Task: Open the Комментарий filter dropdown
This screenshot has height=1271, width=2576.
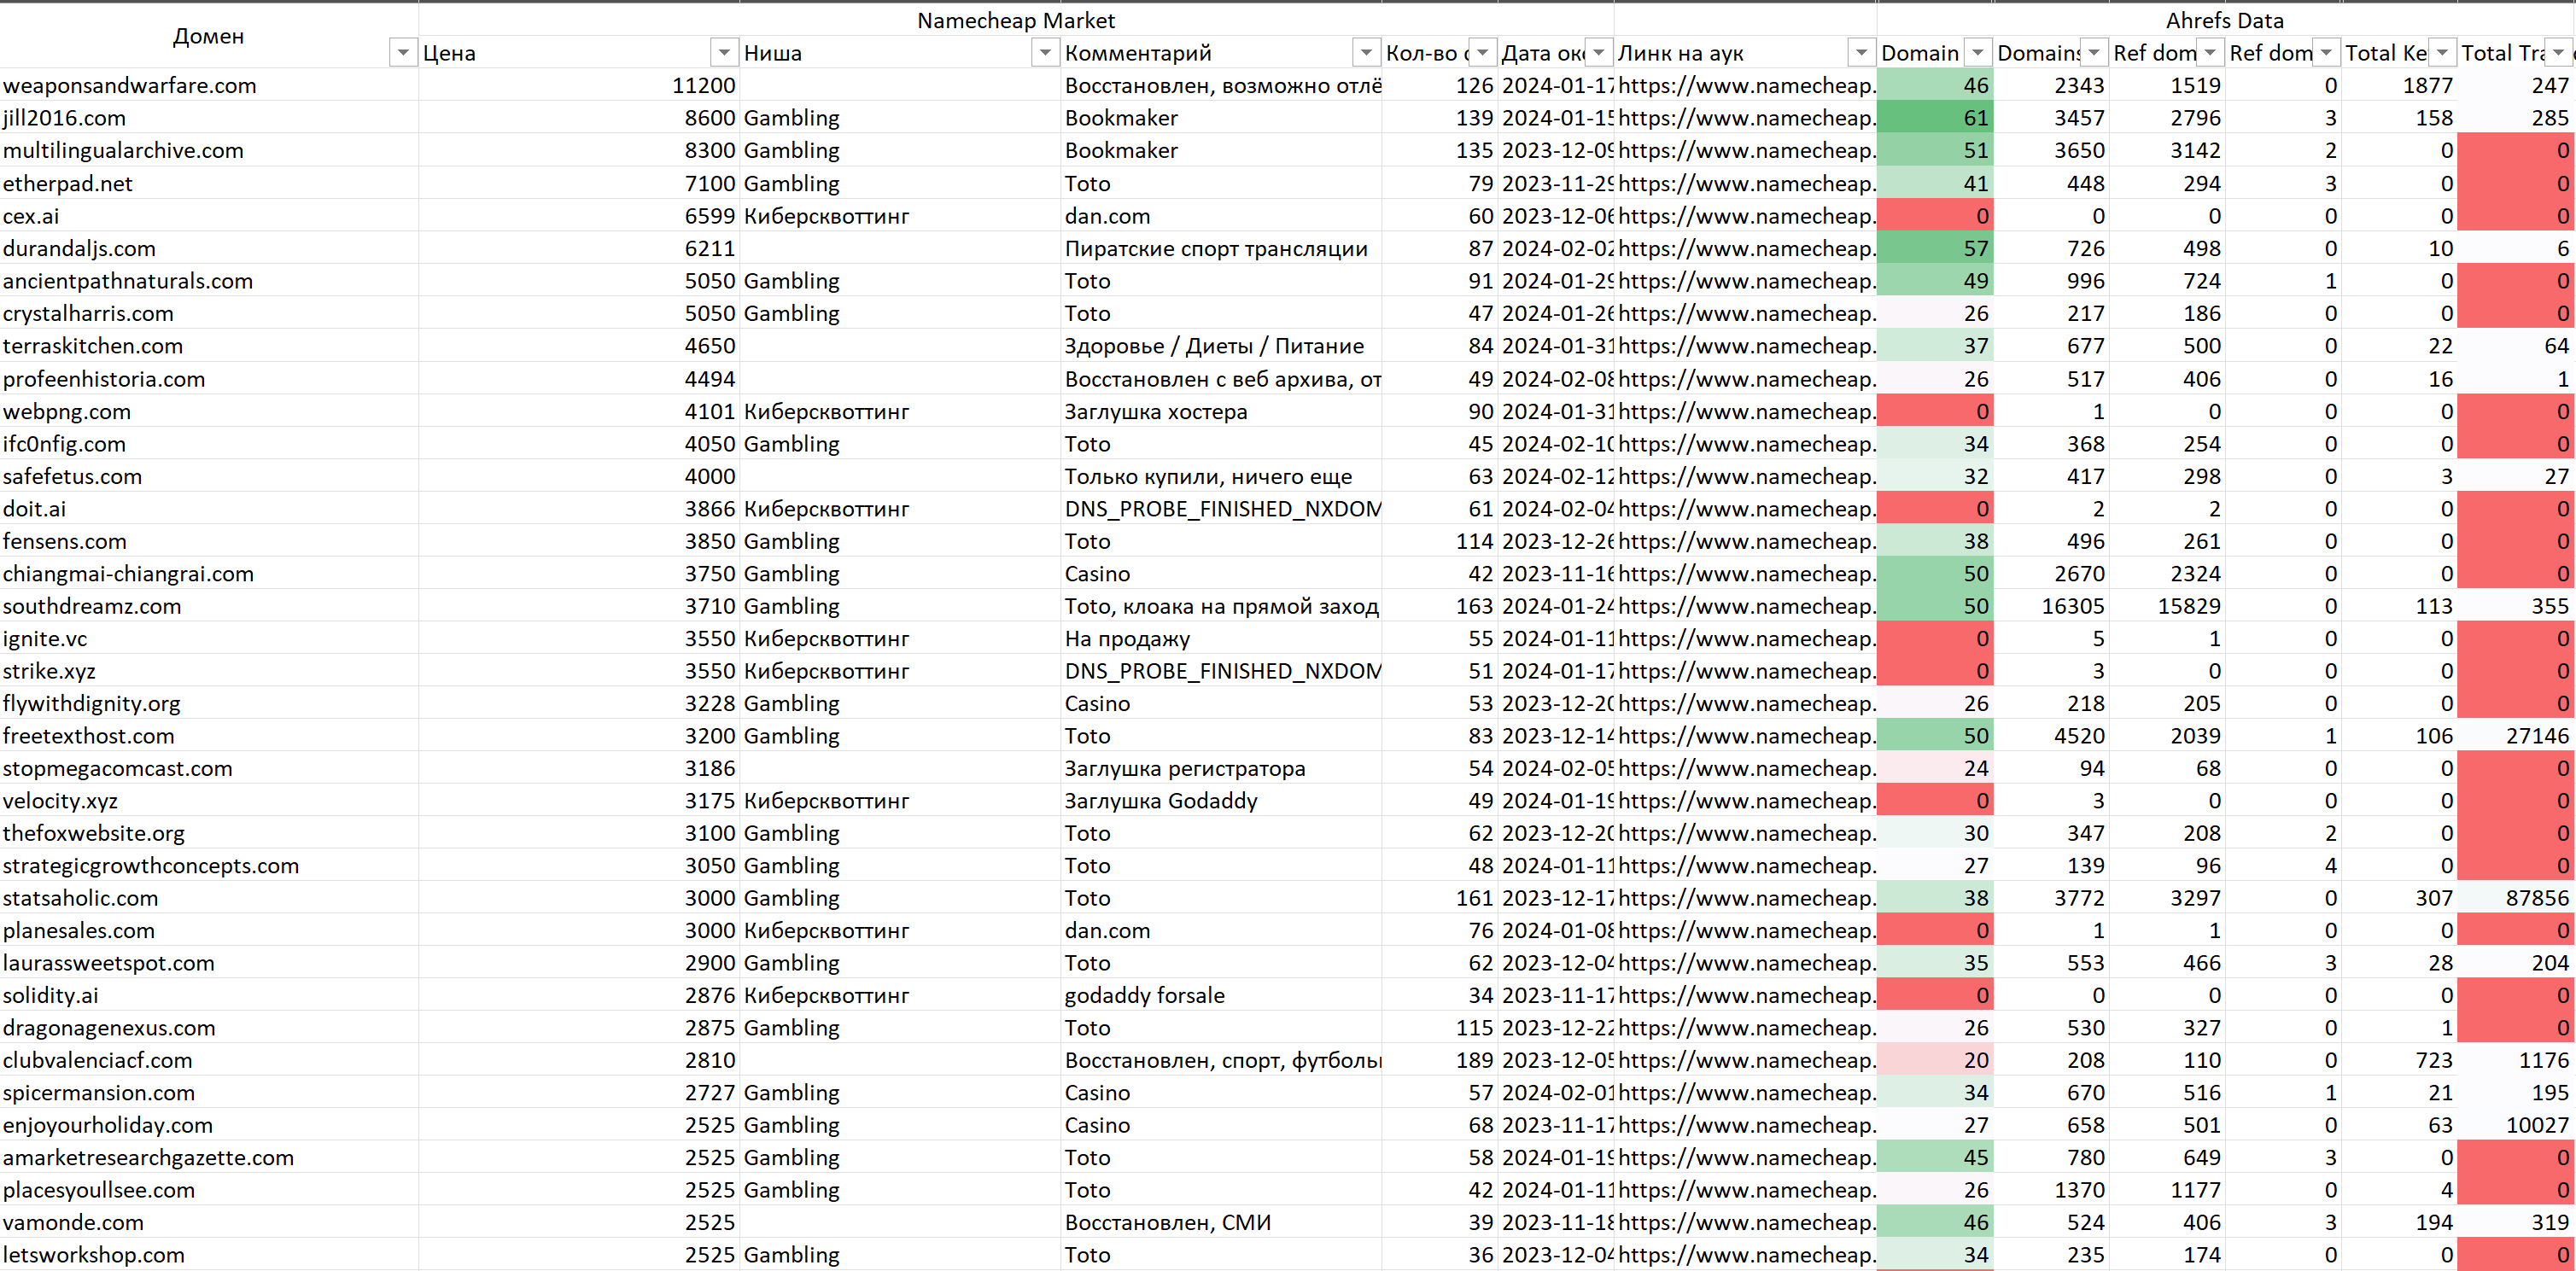Action: pos(1366,53)
